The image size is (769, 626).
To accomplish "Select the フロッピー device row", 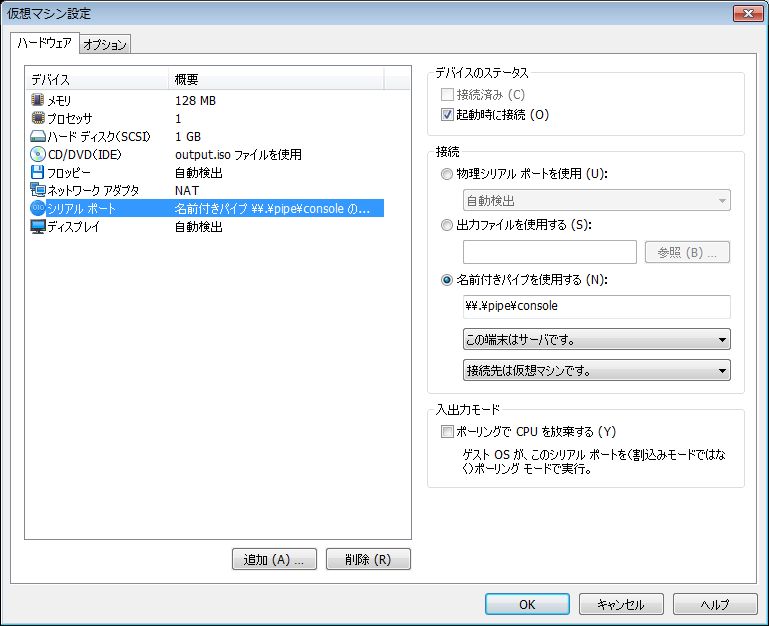I will (206, 172).
